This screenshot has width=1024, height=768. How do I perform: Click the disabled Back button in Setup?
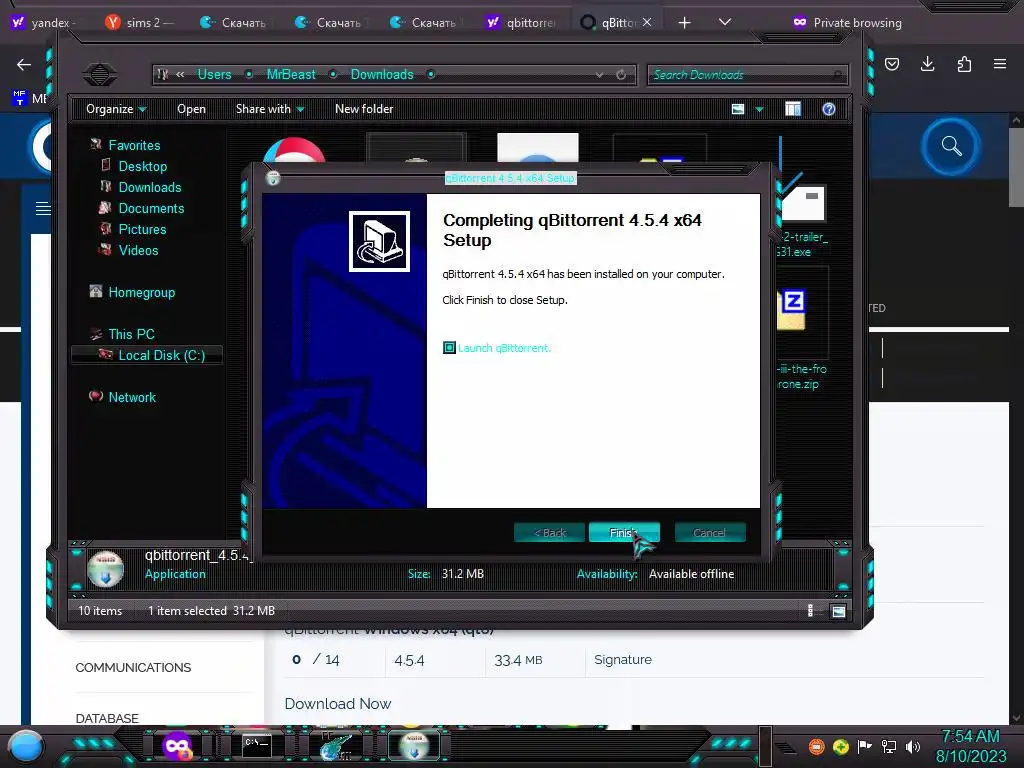549,532
